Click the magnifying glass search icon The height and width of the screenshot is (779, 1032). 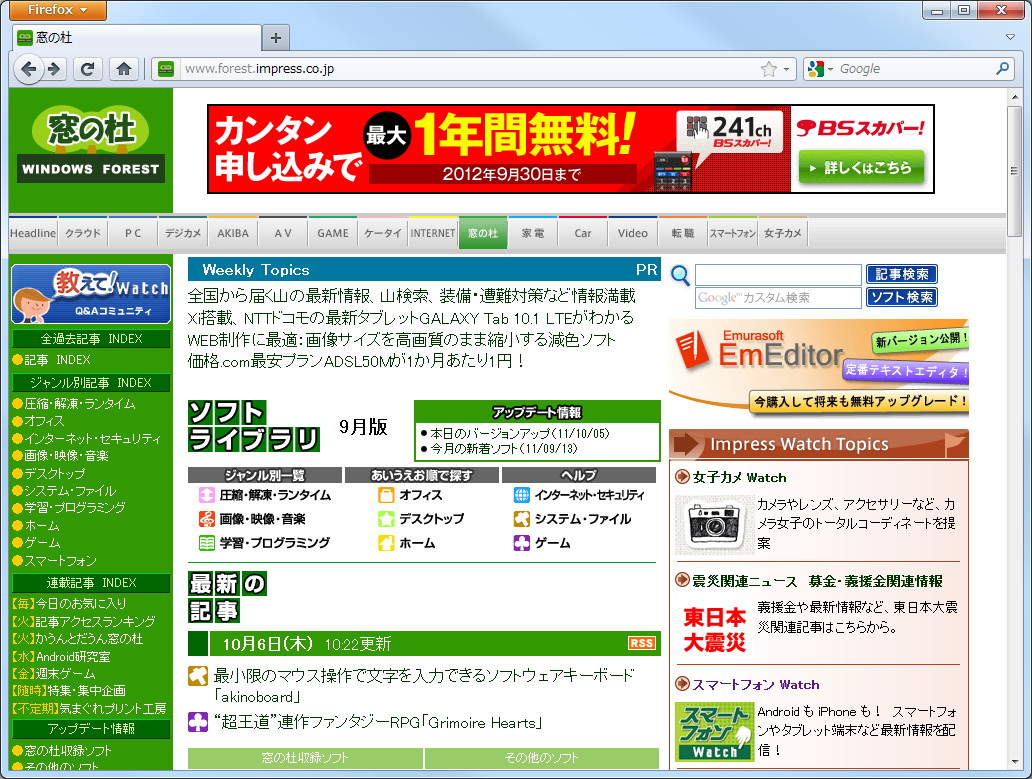tap(679, 276)
